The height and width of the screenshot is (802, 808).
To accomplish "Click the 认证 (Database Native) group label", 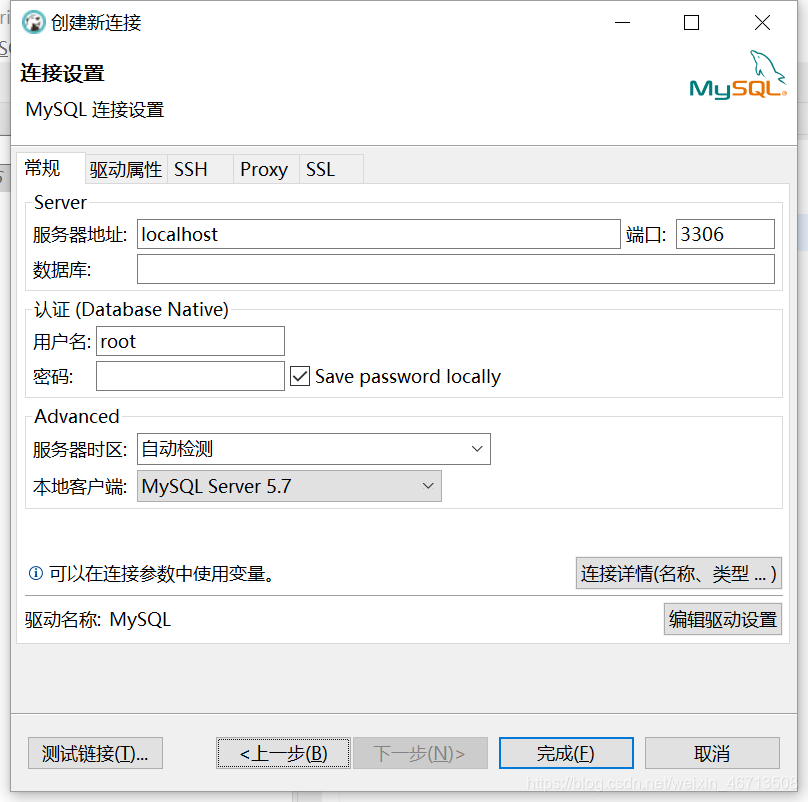I will pyautogui.click(x=131, y=309).
